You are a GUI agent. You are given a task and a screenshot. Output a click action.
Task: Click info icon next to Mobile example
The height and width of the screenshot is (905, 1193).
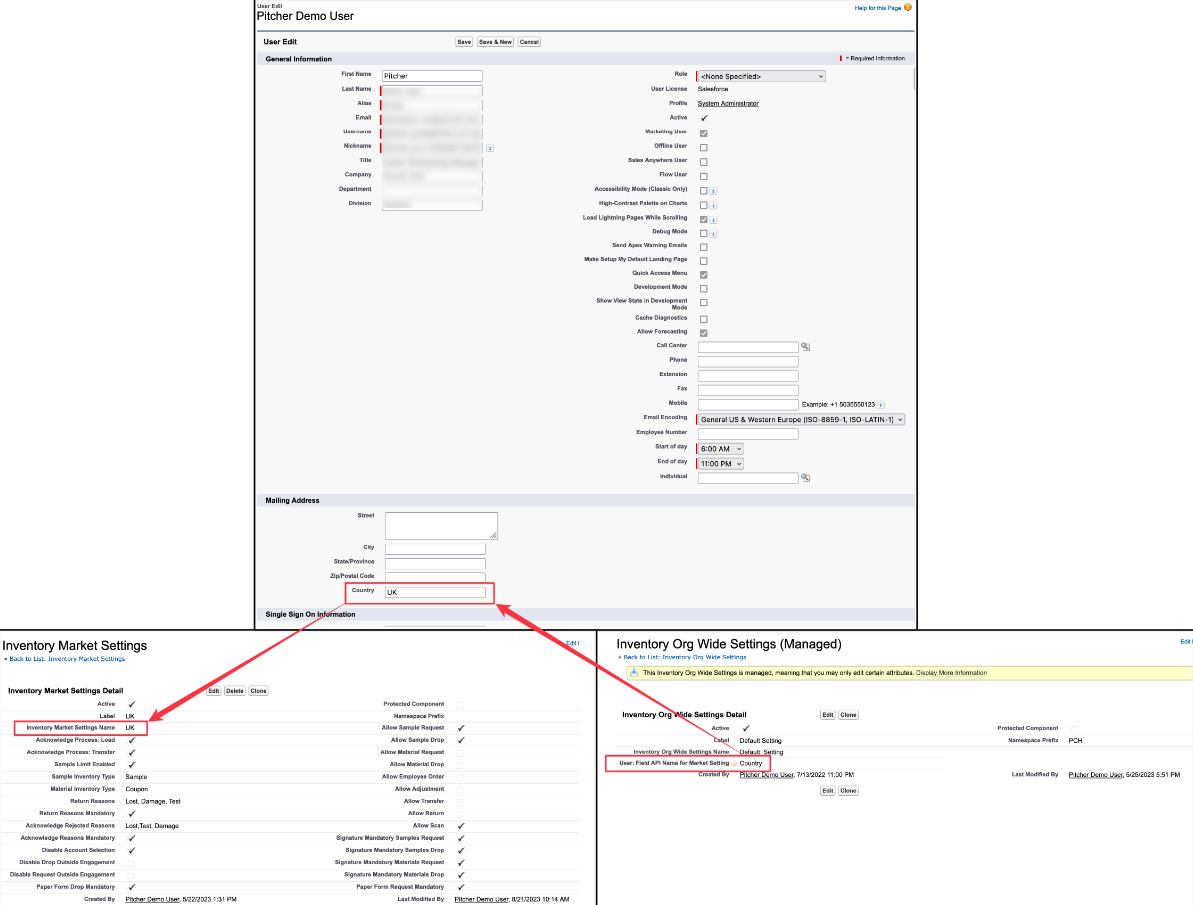(881, 405)
